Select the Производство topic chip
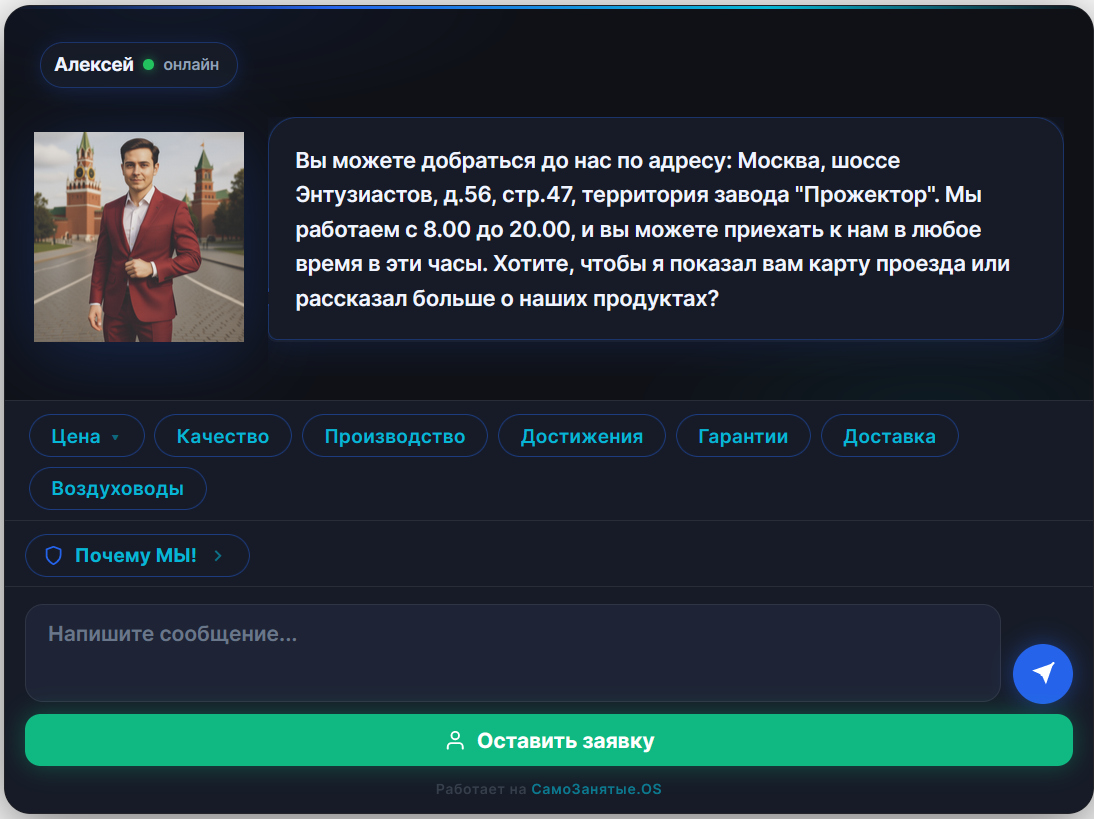This screenshot has width=1094, height=819. 395,436
